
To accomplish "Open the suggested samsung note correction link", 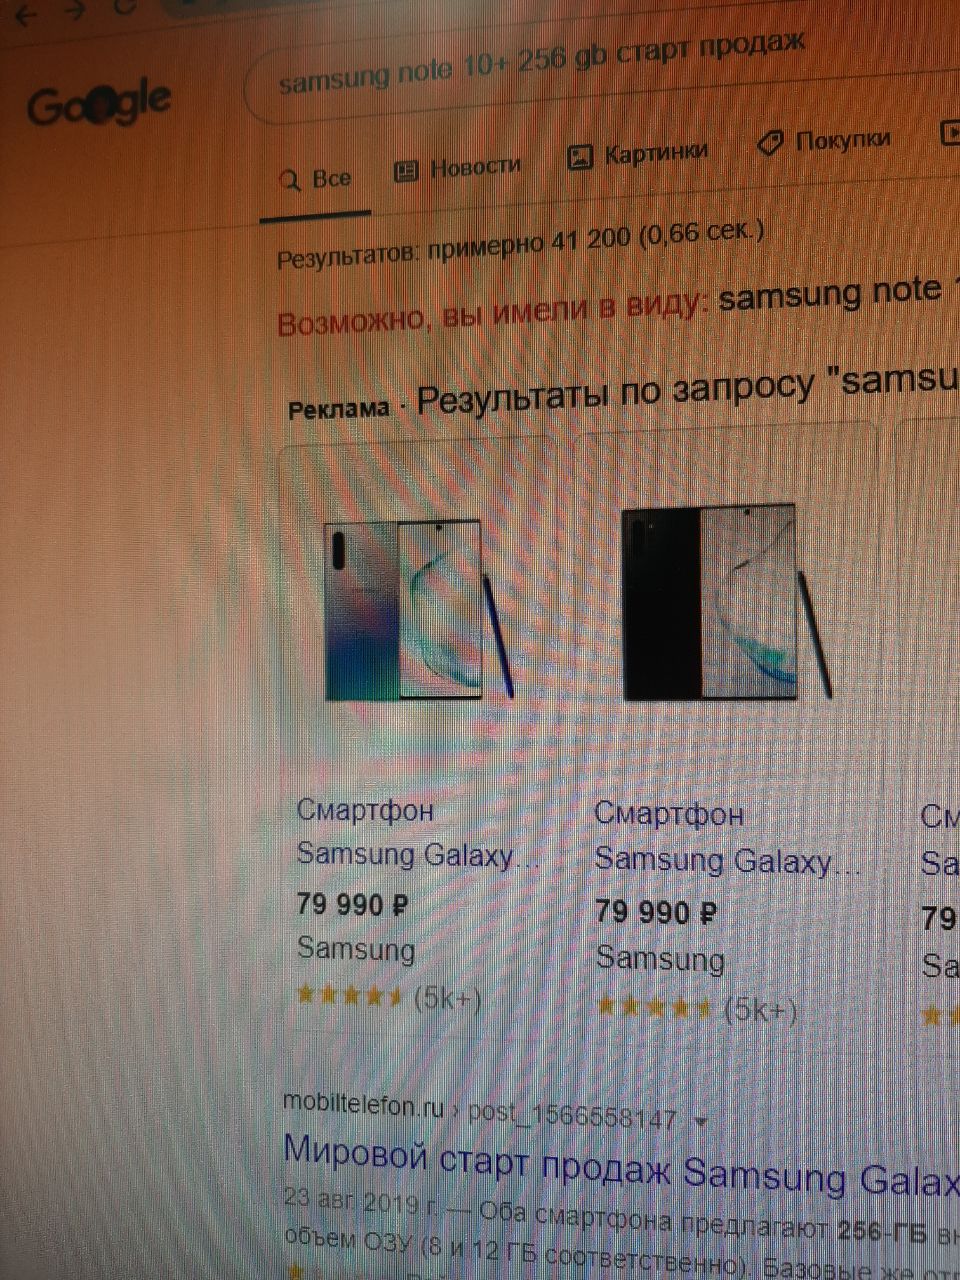I will [830, 293].
